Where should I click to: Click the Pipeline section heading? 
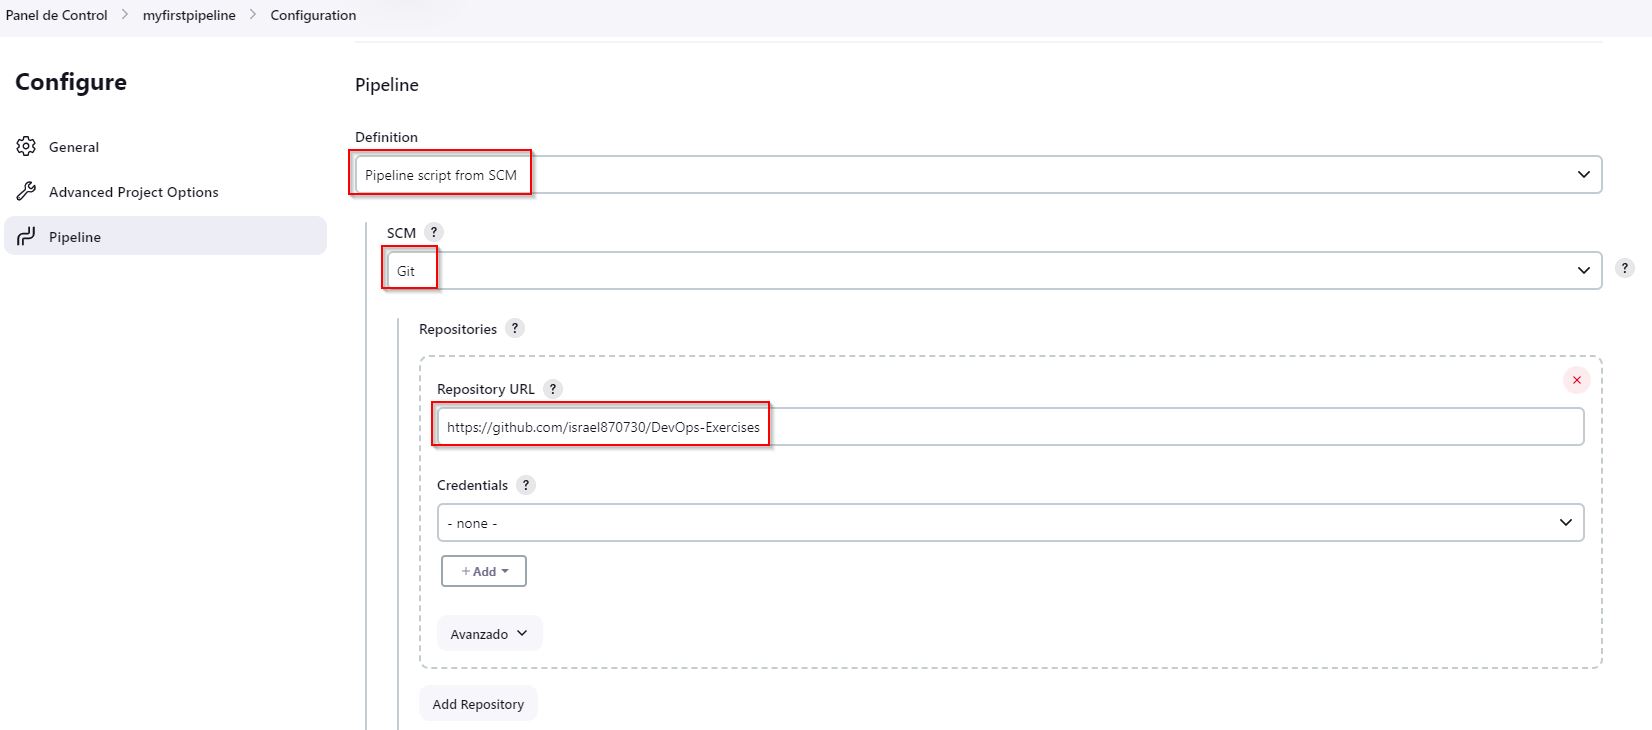(387, 85)
